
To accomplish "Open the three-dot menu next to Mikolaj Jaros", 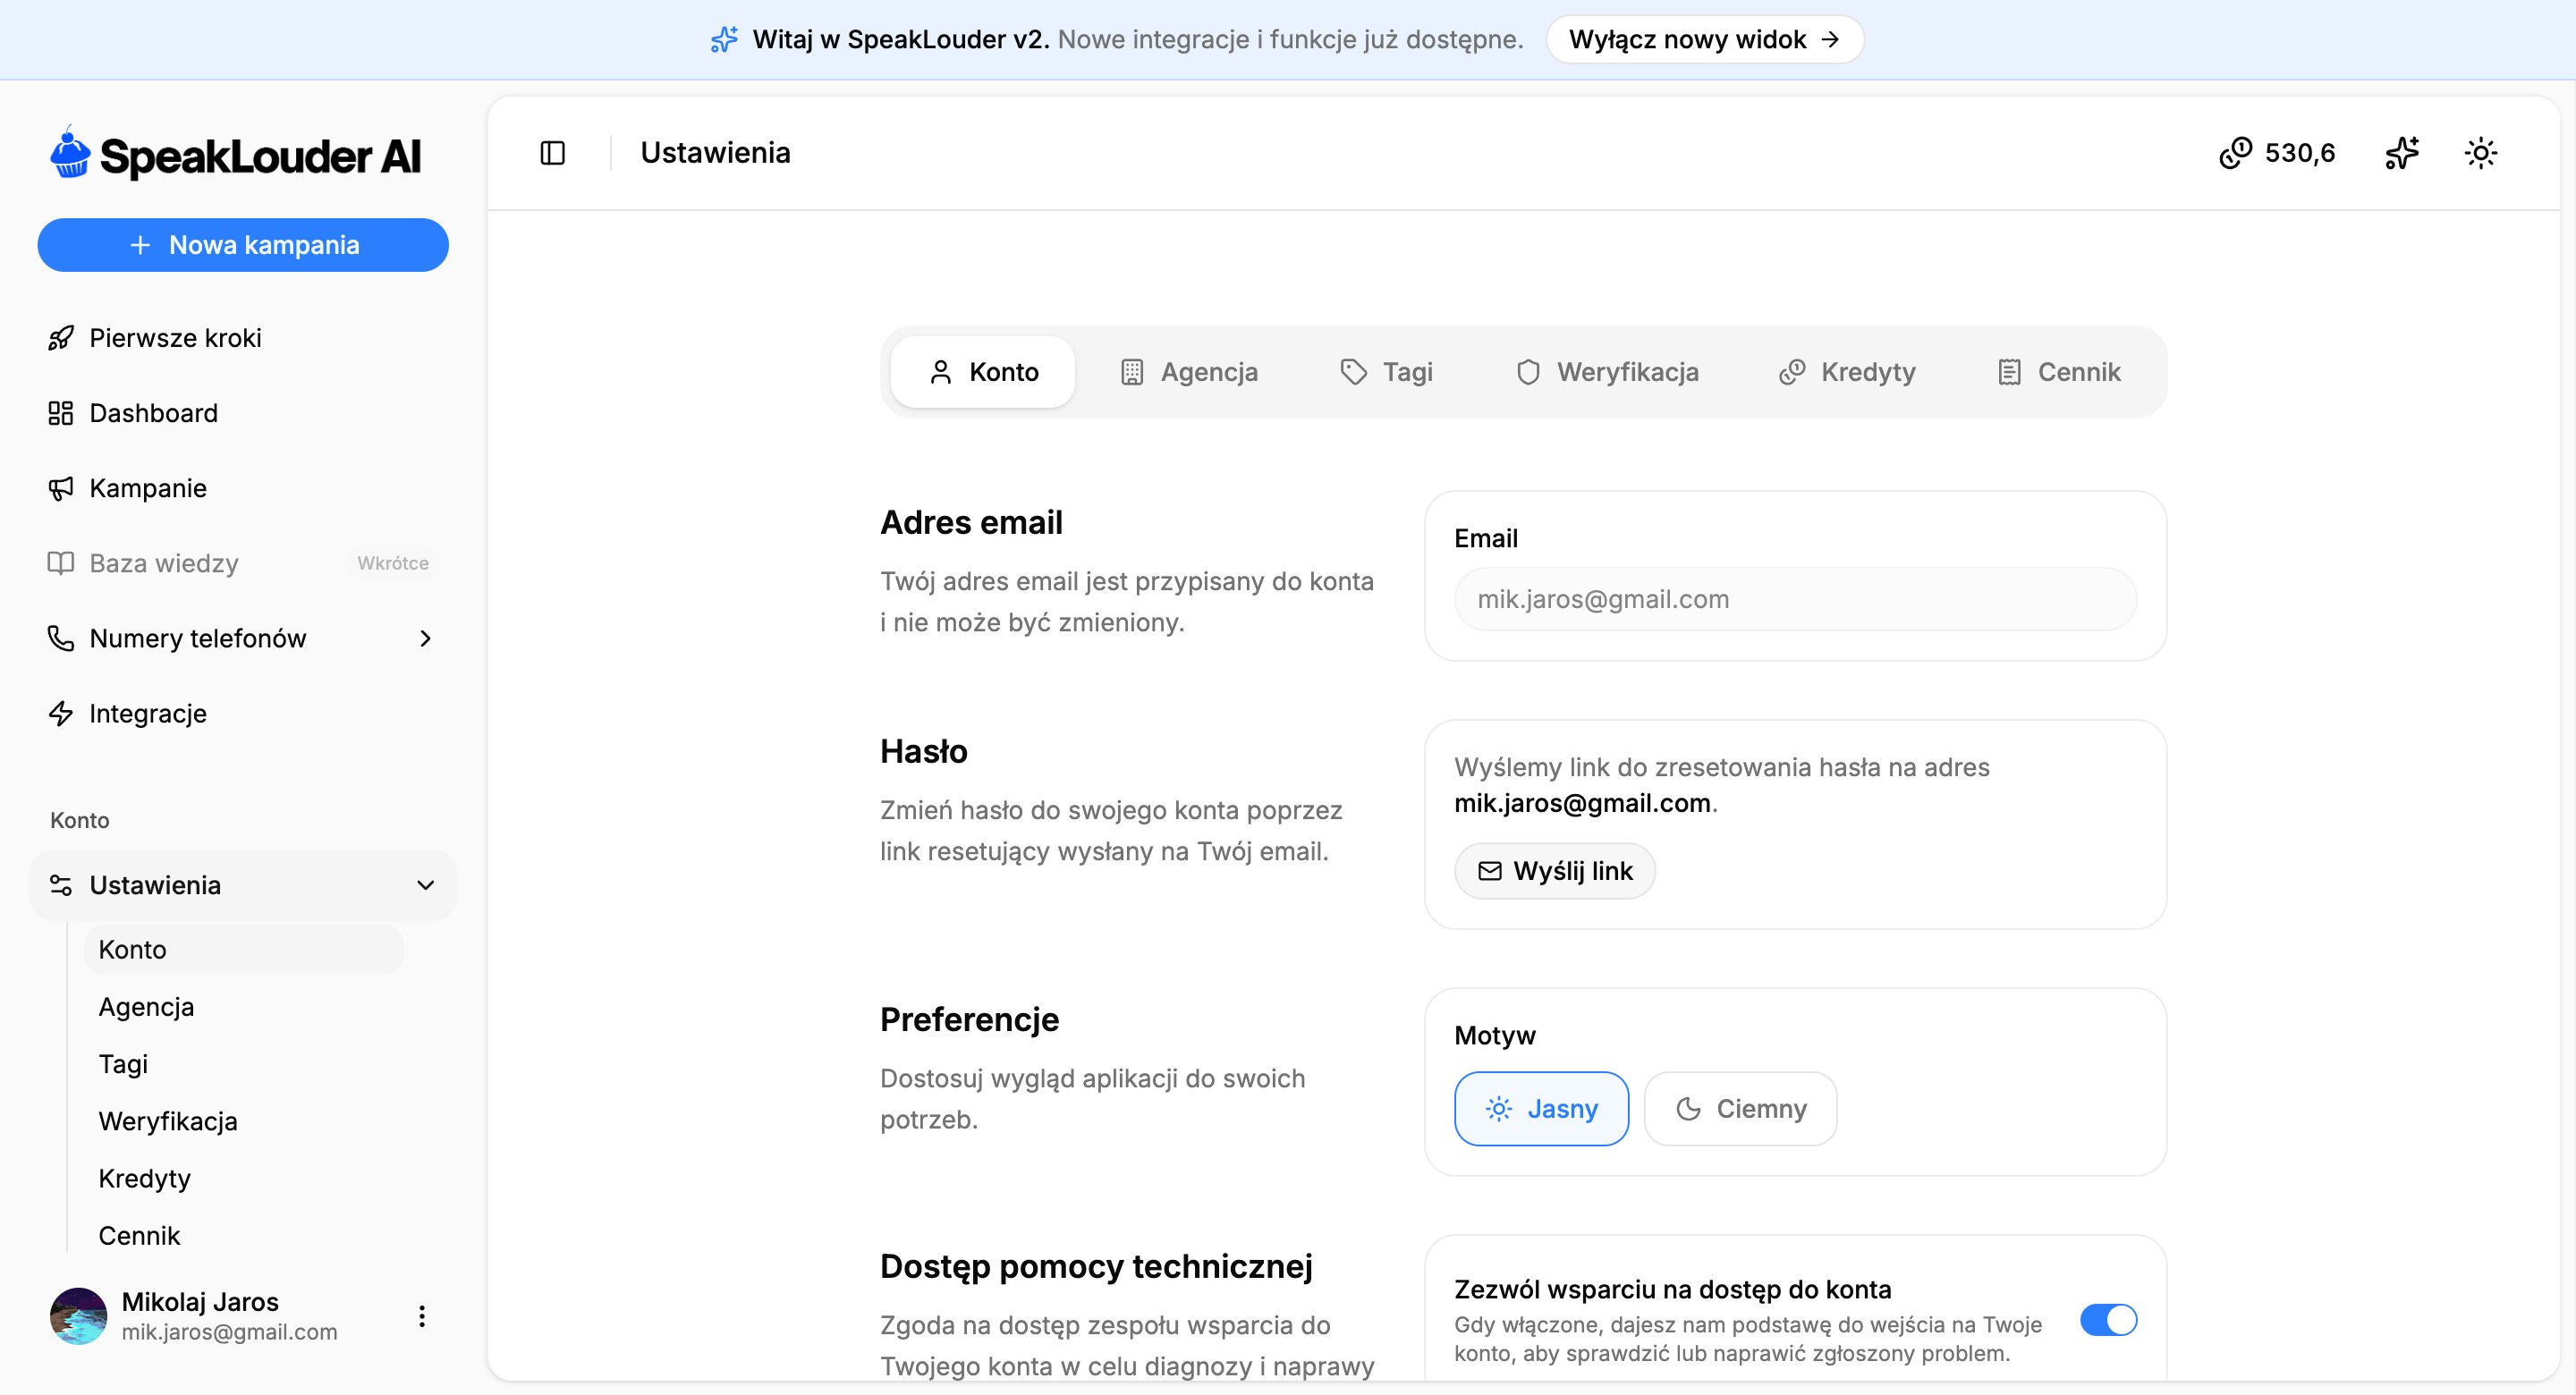I will click(422, 1316).
